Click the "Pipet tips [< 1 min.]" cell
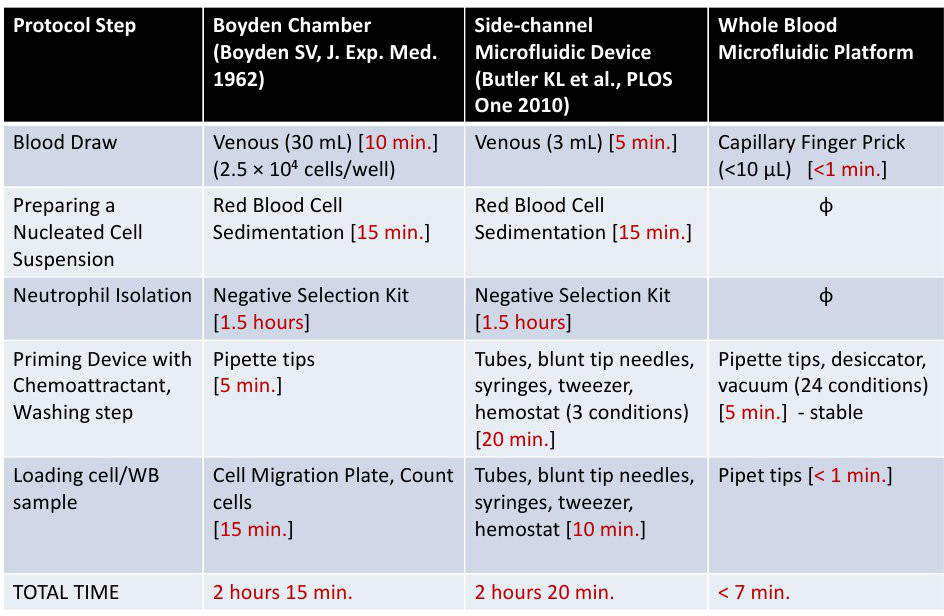The image size is (944, 616). point(805,476)
